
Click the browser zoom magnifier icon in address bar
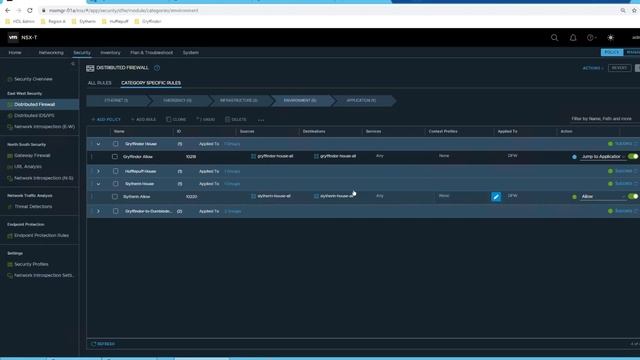623,10
